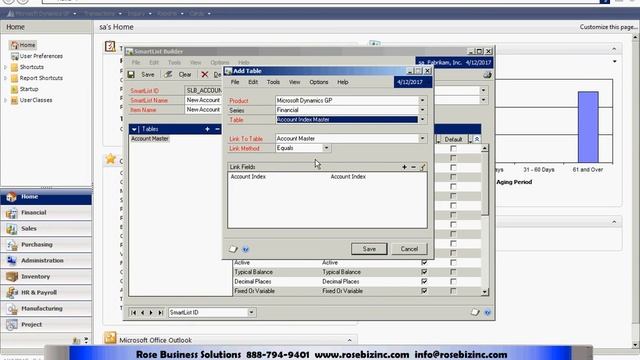The image size is (640, 360).
Task: Open the Table dropdown showing Account Index Master
Action: [x=422, y=120]
